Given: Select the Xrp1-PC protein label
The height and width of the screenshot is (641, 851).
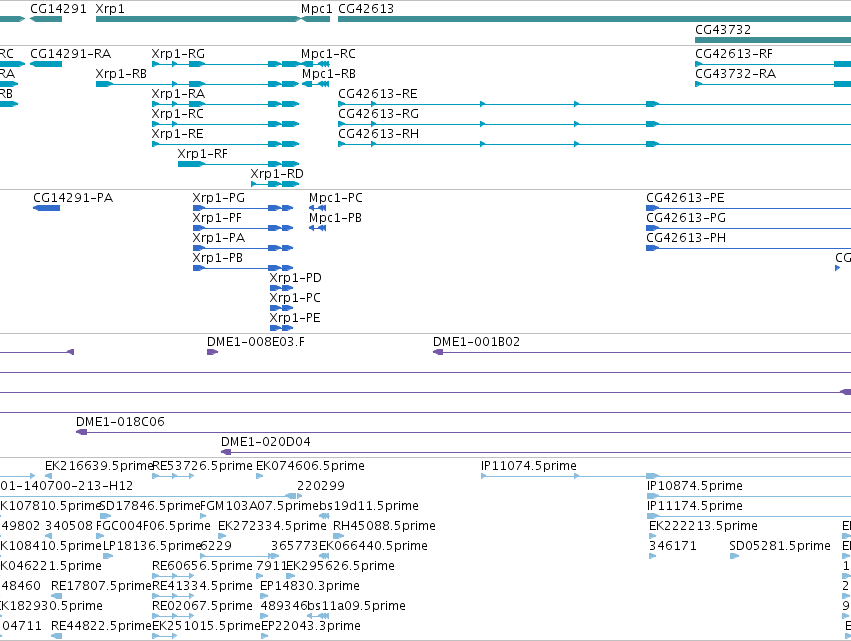Looking at the screenshot, I should 295,299.
